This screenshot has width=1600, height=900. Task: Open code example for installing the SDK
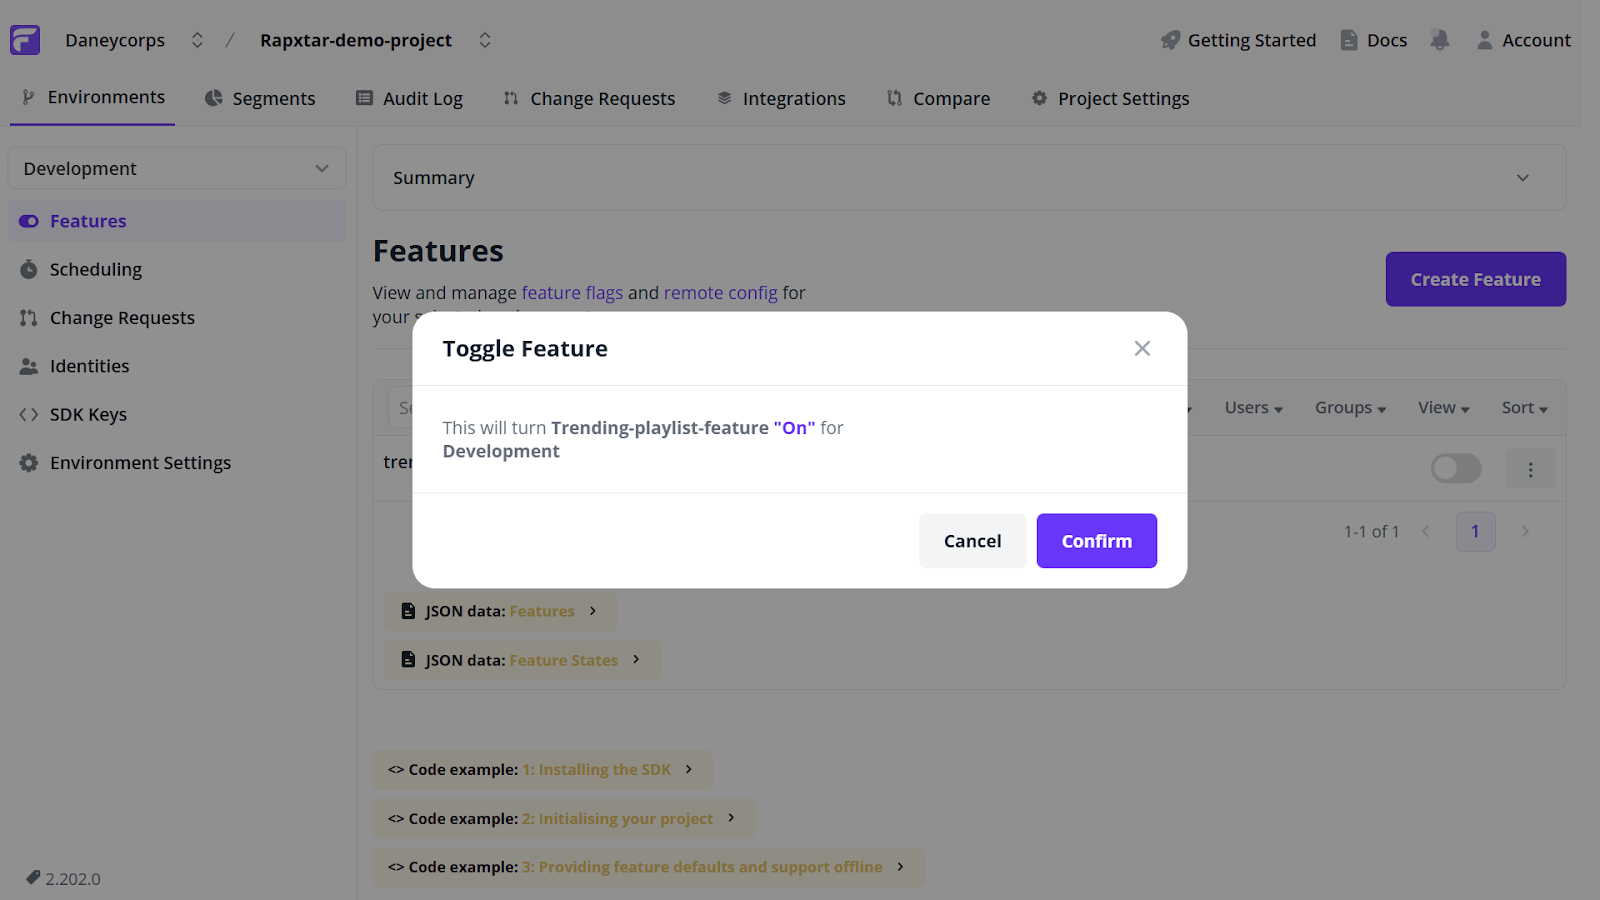click(x=541, y=769)
